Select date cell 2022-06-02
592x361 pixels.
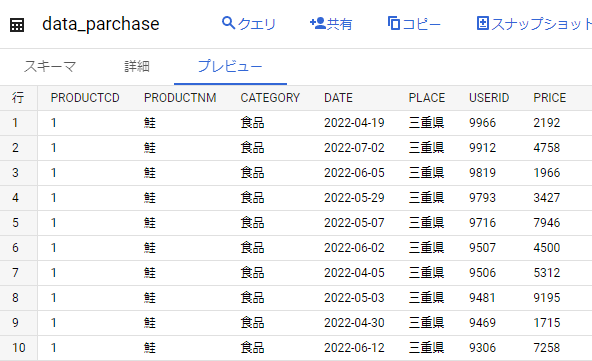(354, 248)
